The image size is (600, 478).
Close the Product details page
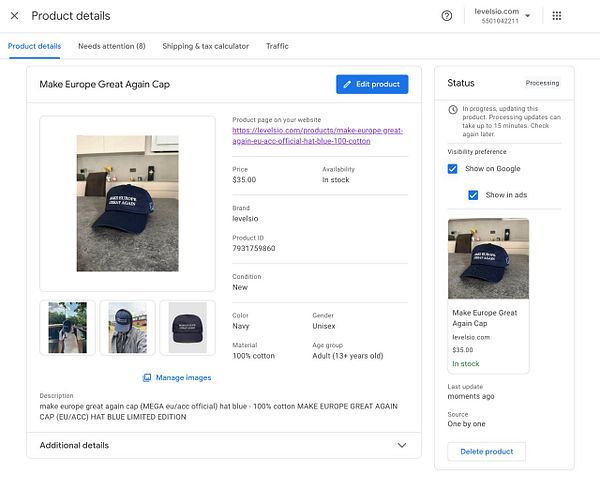pos(14,16)
